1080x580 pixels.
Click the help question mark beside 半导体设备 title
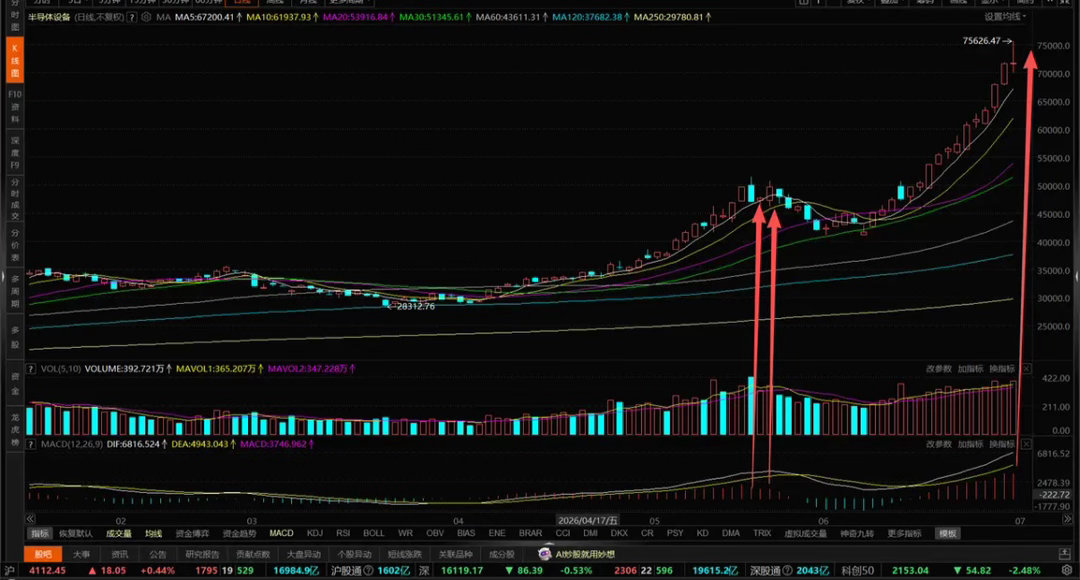pos(132,17)
